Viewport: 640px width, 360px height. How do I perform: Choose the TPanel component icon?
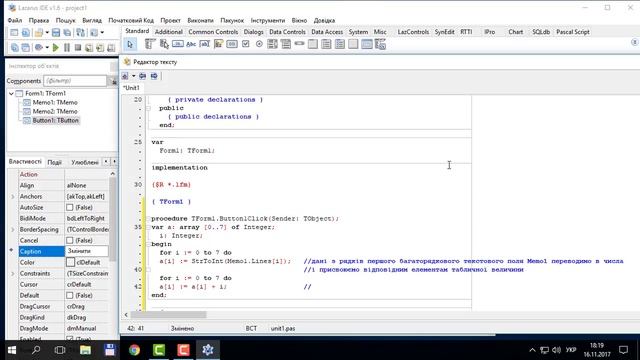click(x=353, y=44)
